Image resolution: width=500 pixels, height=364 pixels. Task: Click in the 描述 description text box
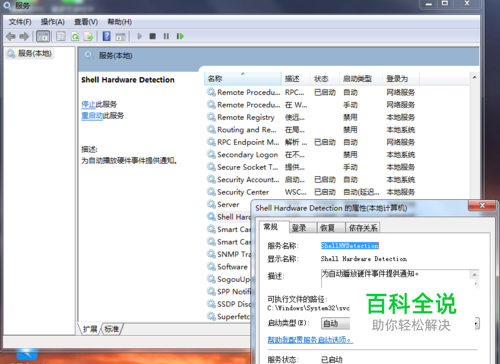(x=400, y=279)
